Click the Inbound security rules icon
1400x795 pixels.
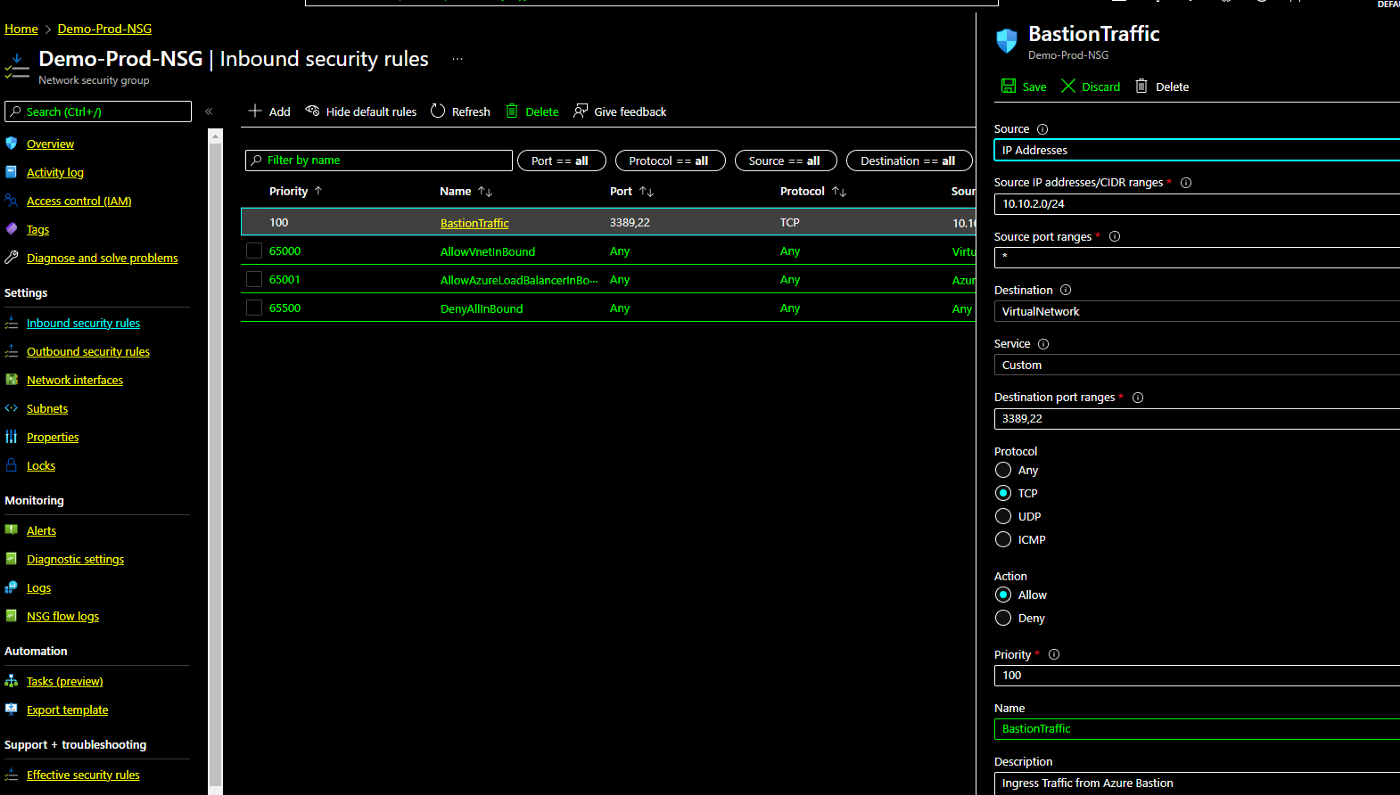(12, 323)
